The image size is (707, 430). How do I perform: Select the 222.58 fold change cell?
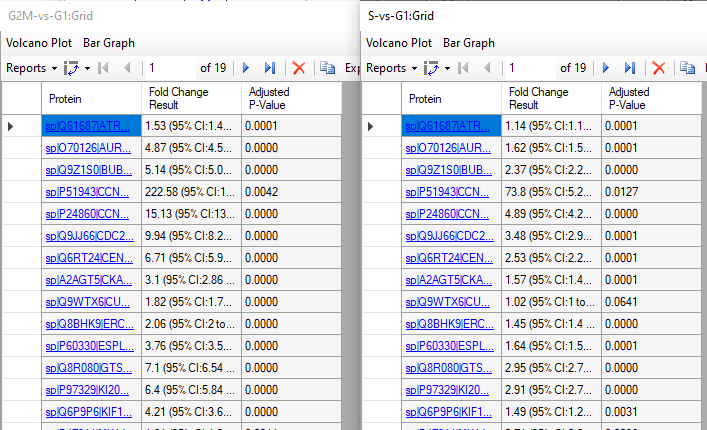[x=192, y=192]
